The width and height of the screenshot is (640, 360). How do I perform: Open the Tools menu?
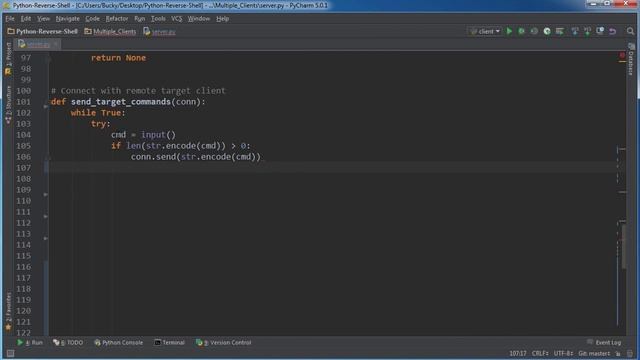pyautogui.click(x=158, y=18)
